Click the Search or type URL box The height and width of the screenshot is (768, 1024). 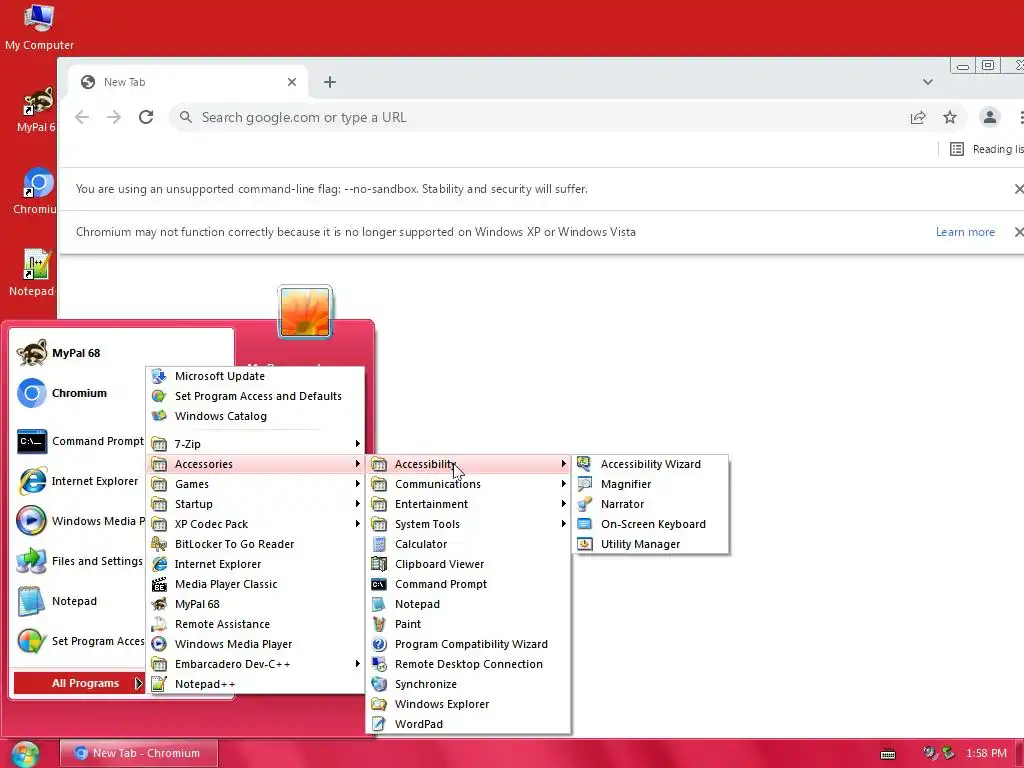[x=536, y=117]
